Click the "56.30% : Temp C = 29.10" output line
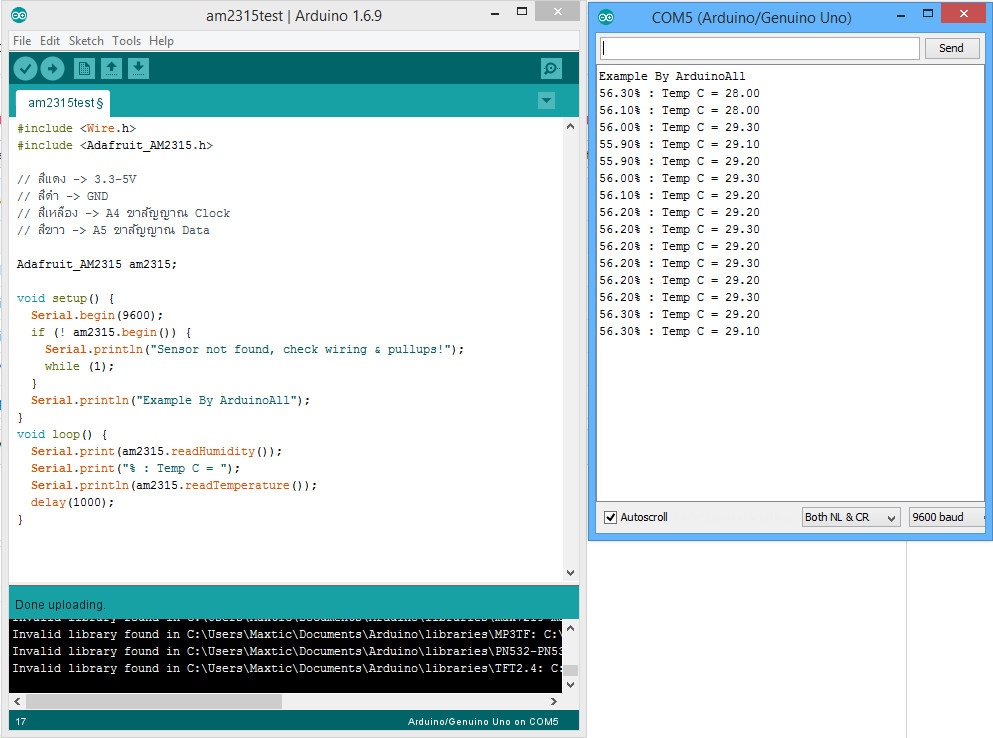Viewport: 993px width, 738px height. click(679, 331)
